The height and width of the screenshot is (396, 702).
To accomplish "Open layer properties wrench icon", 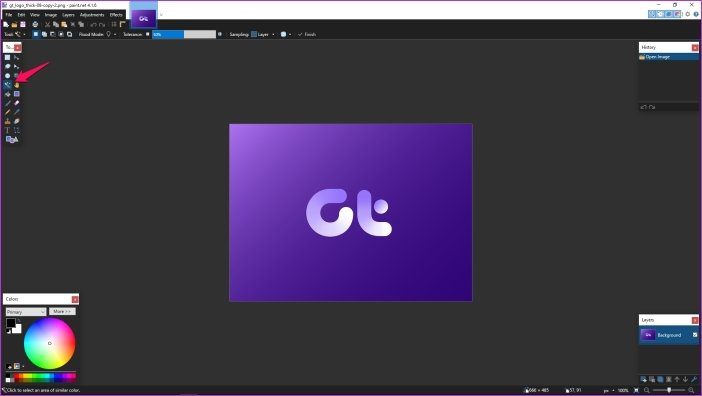I will 694,379.
